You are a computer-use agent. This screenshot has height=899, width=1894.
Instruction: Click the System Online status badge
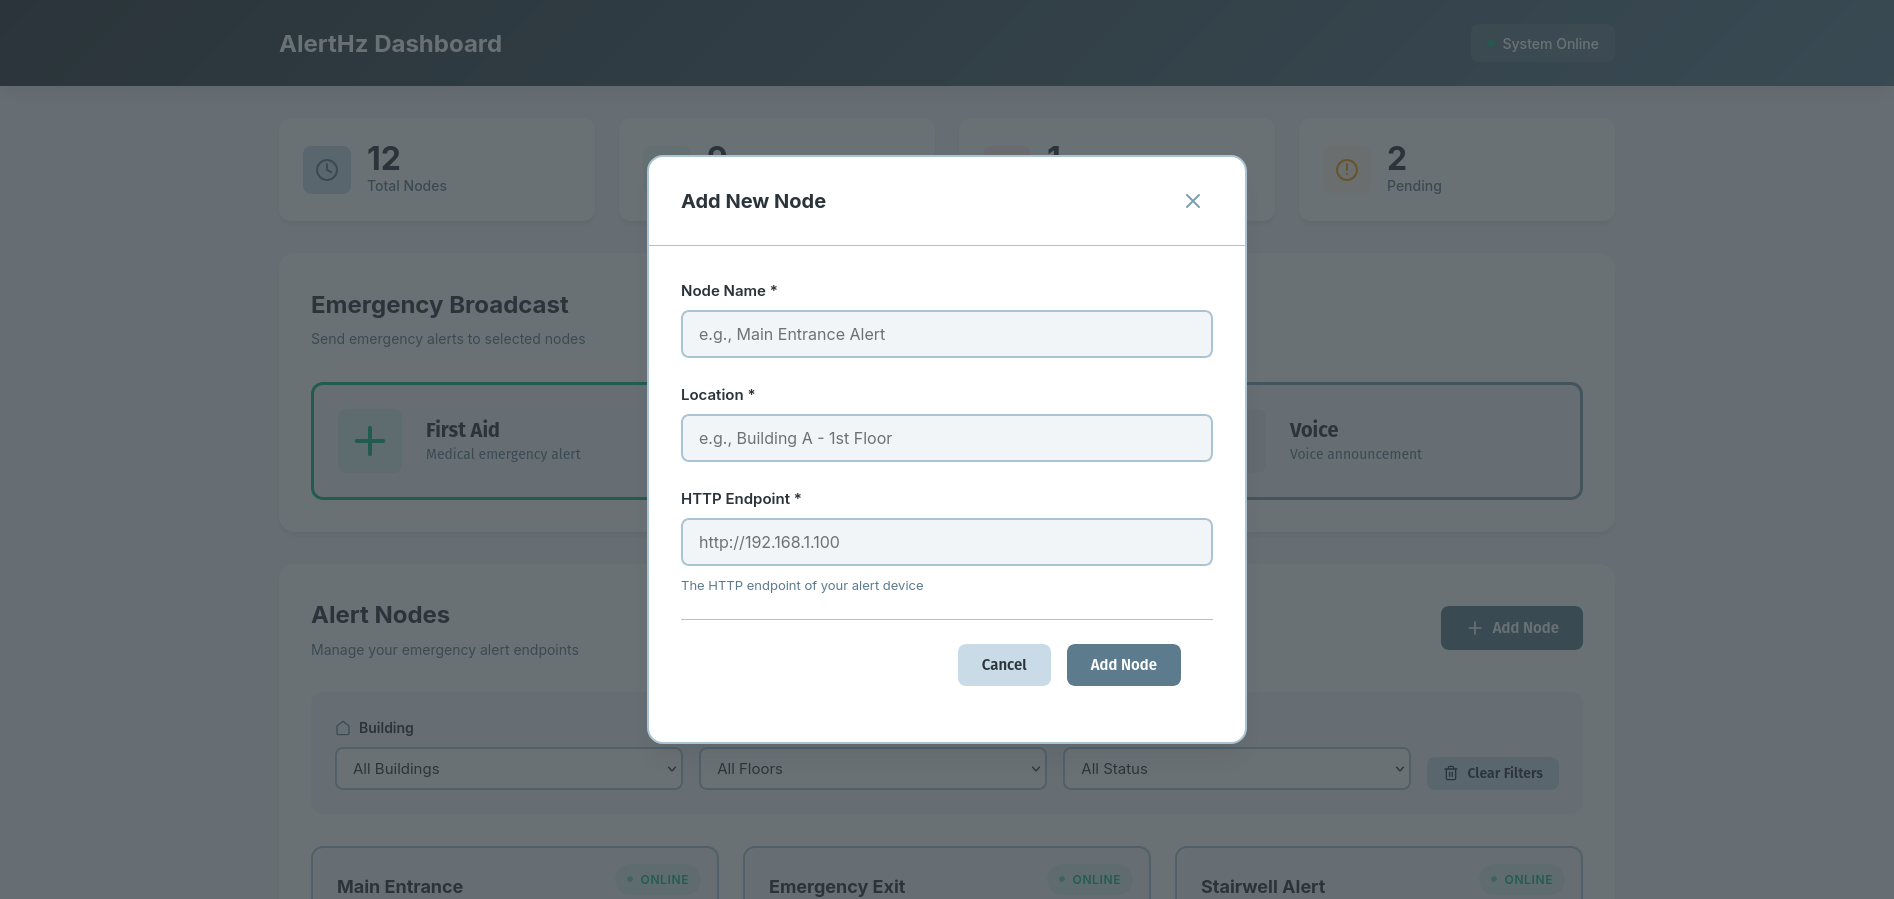[x=1542, y=44]
